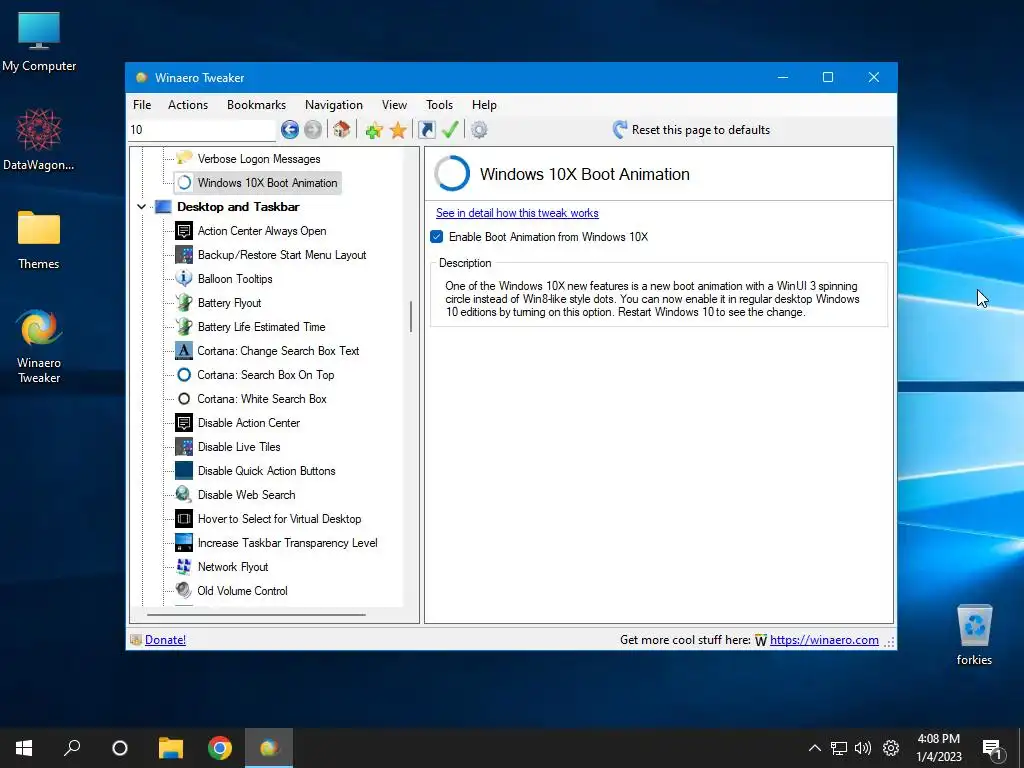Open settings via toolbar gear icon
1024x768 pixels.
(x=479, y=130)
